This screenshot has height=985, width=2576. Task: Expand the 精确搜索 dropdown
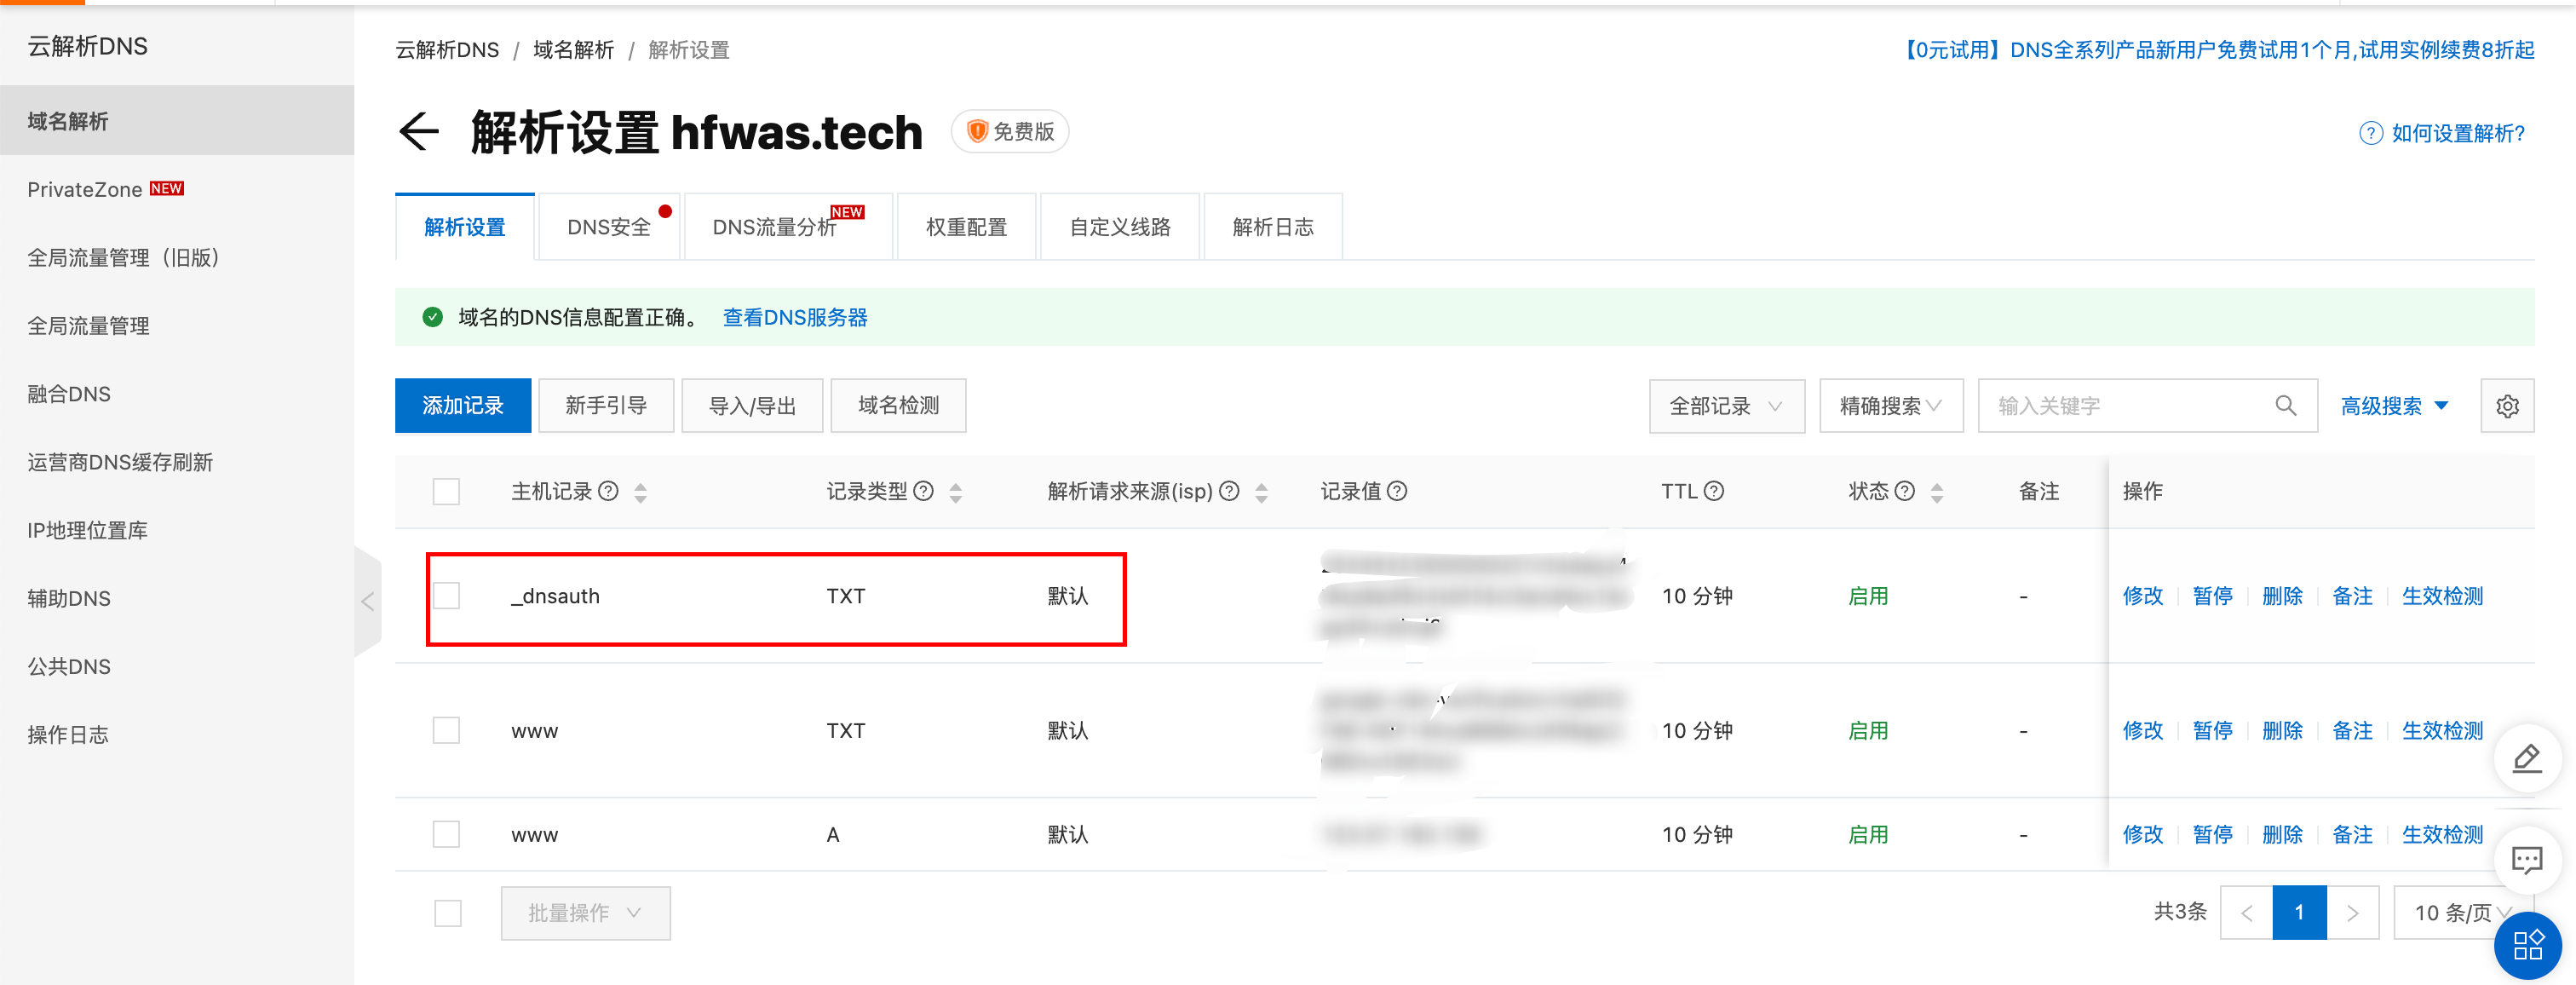click(1889, 406)
